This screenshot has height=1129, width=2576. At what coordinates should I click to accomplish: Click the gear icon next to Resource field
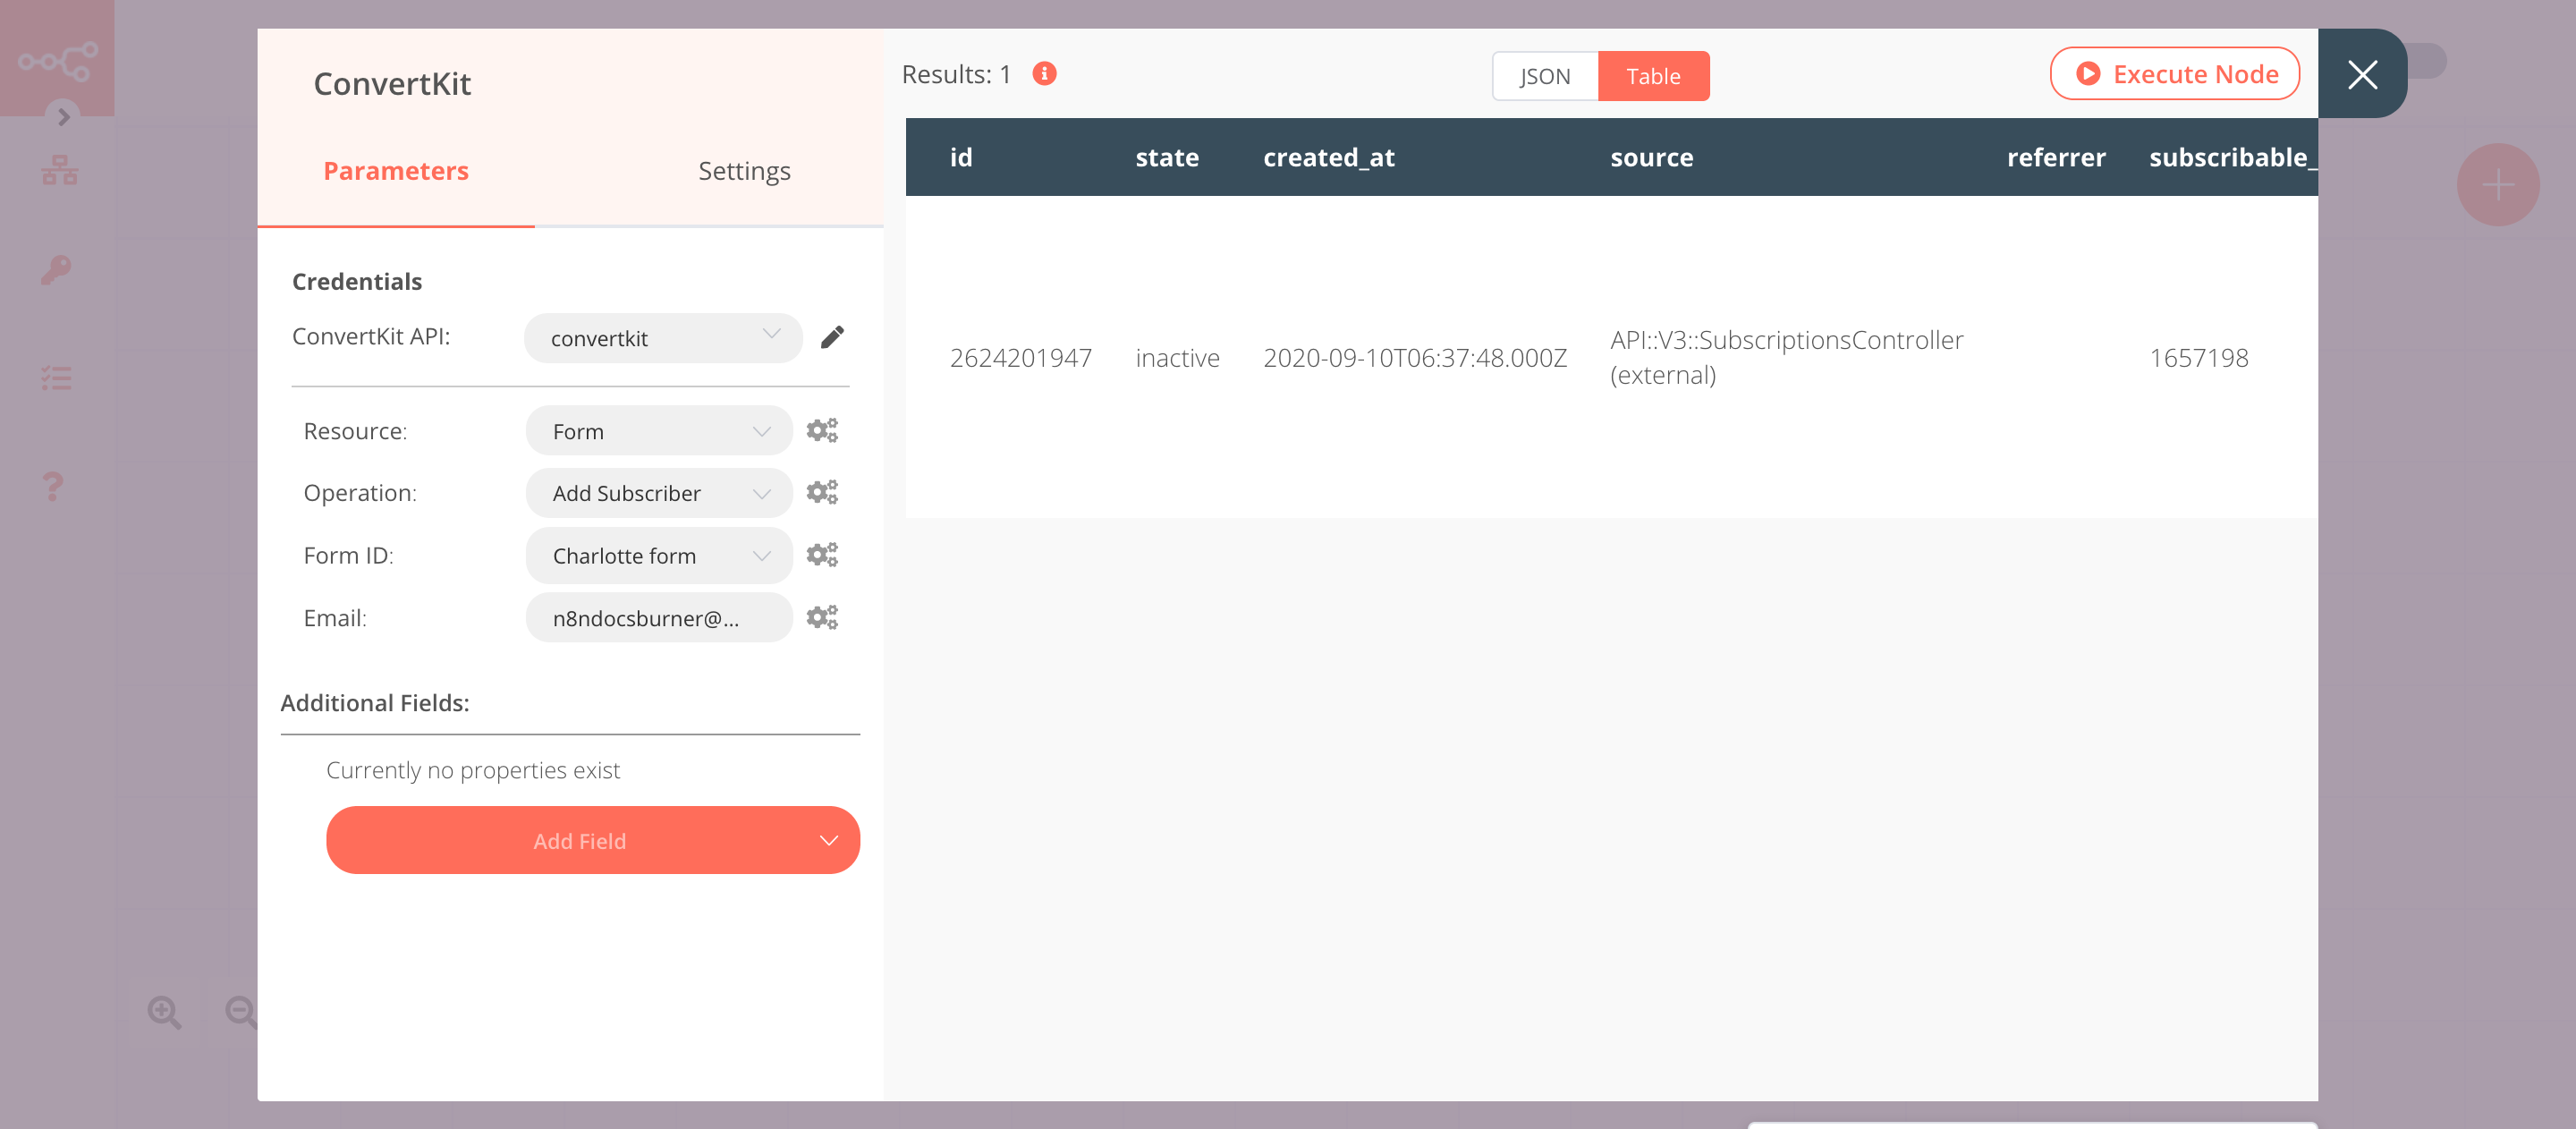[821, 429]
